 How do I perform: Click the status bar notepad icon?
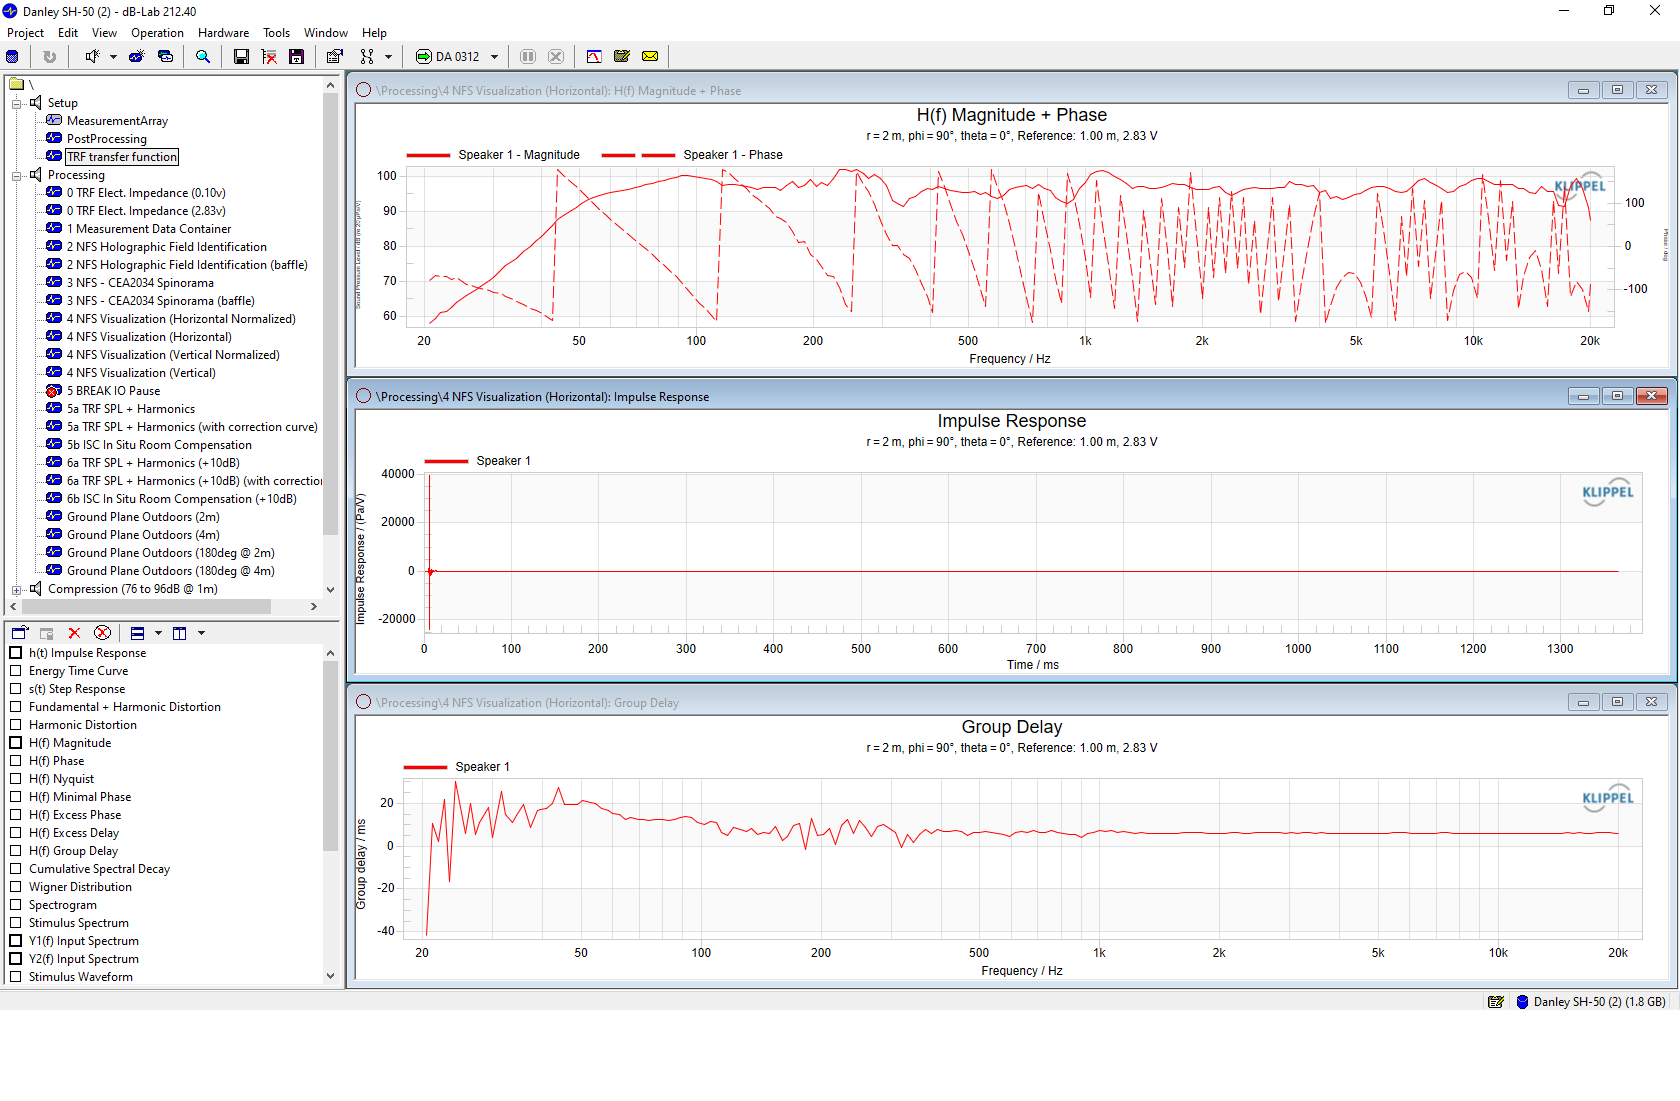coord(1496,1001)
